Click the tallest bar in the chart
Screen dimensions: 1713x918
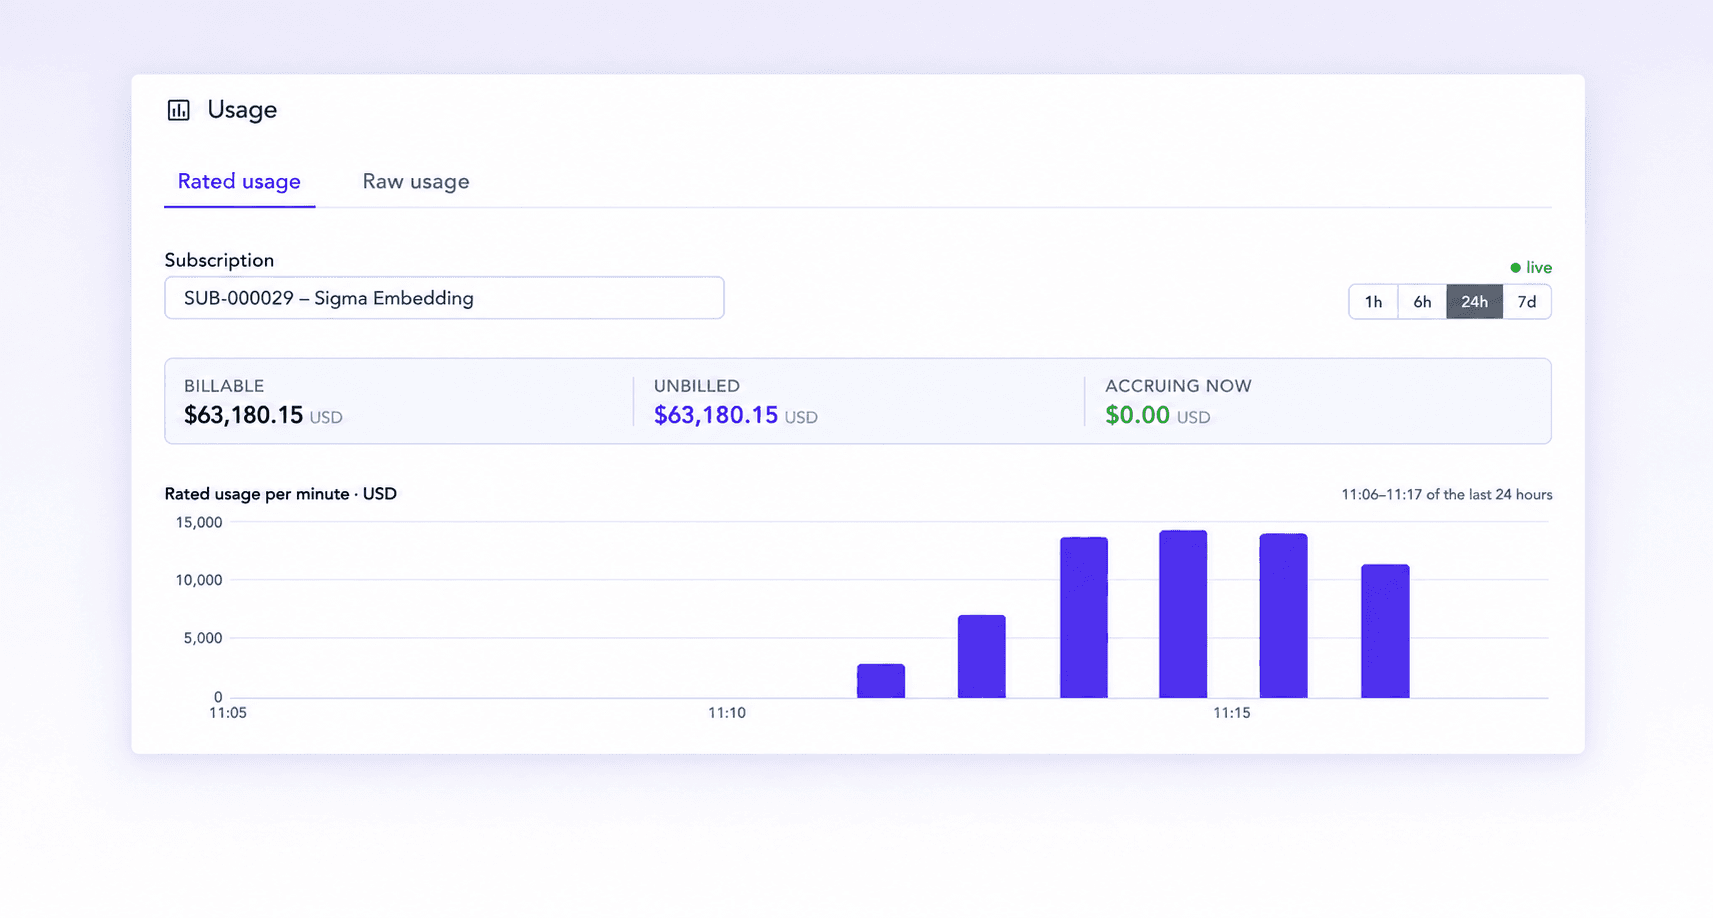coord(1183,614)
